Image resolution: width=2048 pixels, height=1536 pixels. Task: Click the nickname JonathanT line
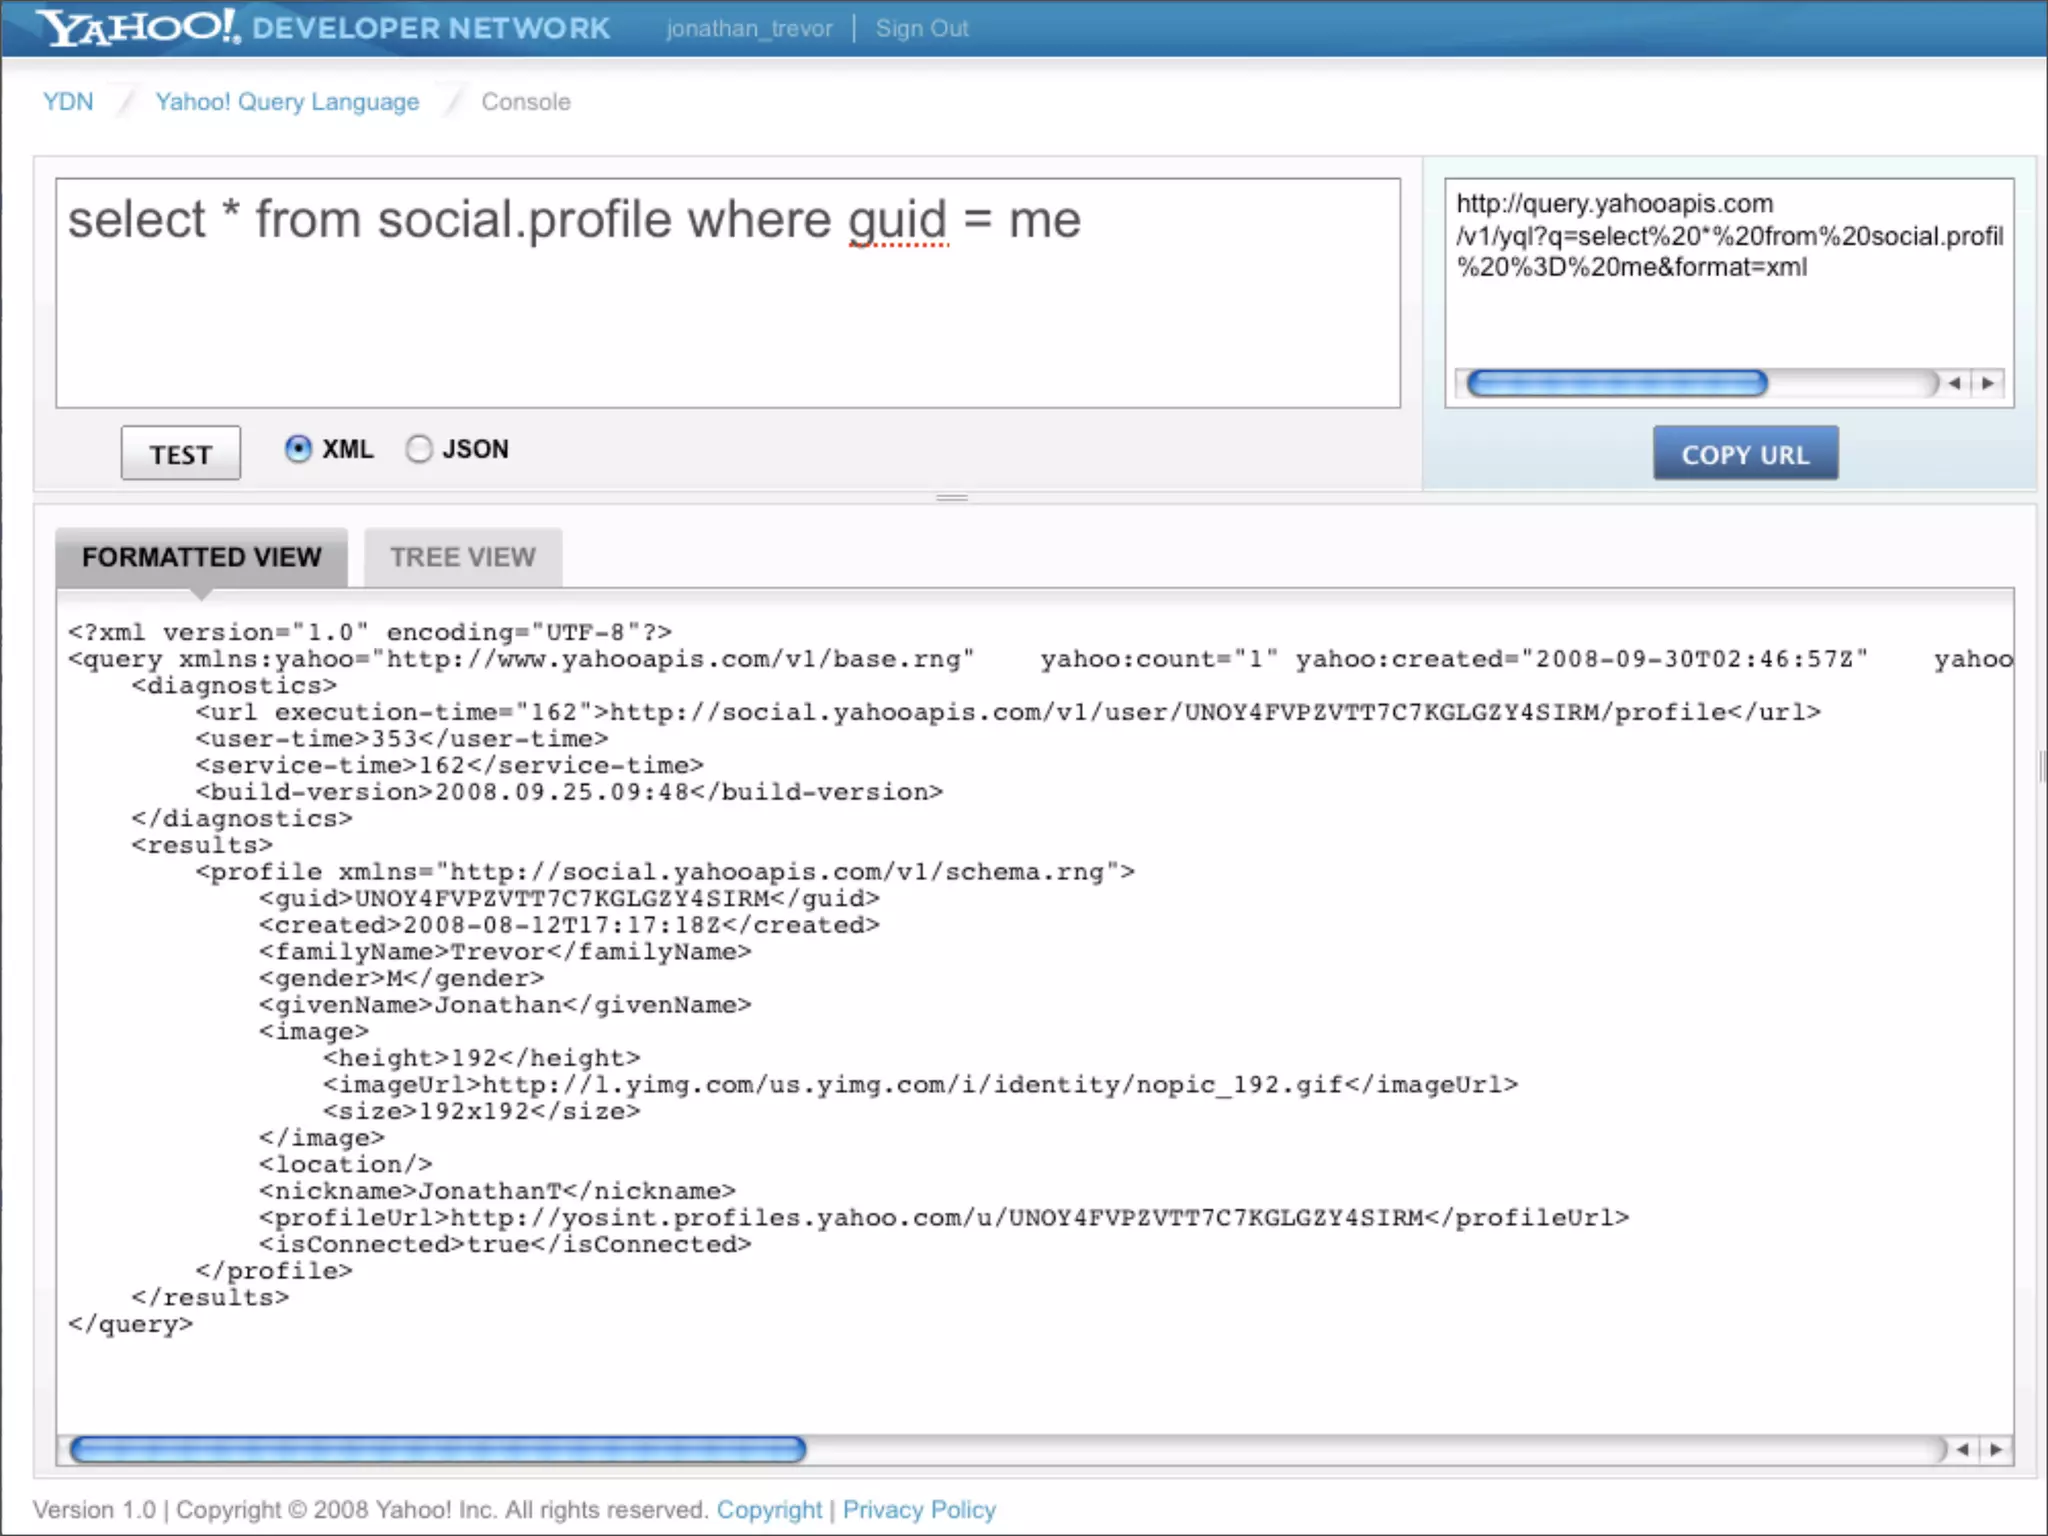pyautogui.click(x=497, y=1191)
